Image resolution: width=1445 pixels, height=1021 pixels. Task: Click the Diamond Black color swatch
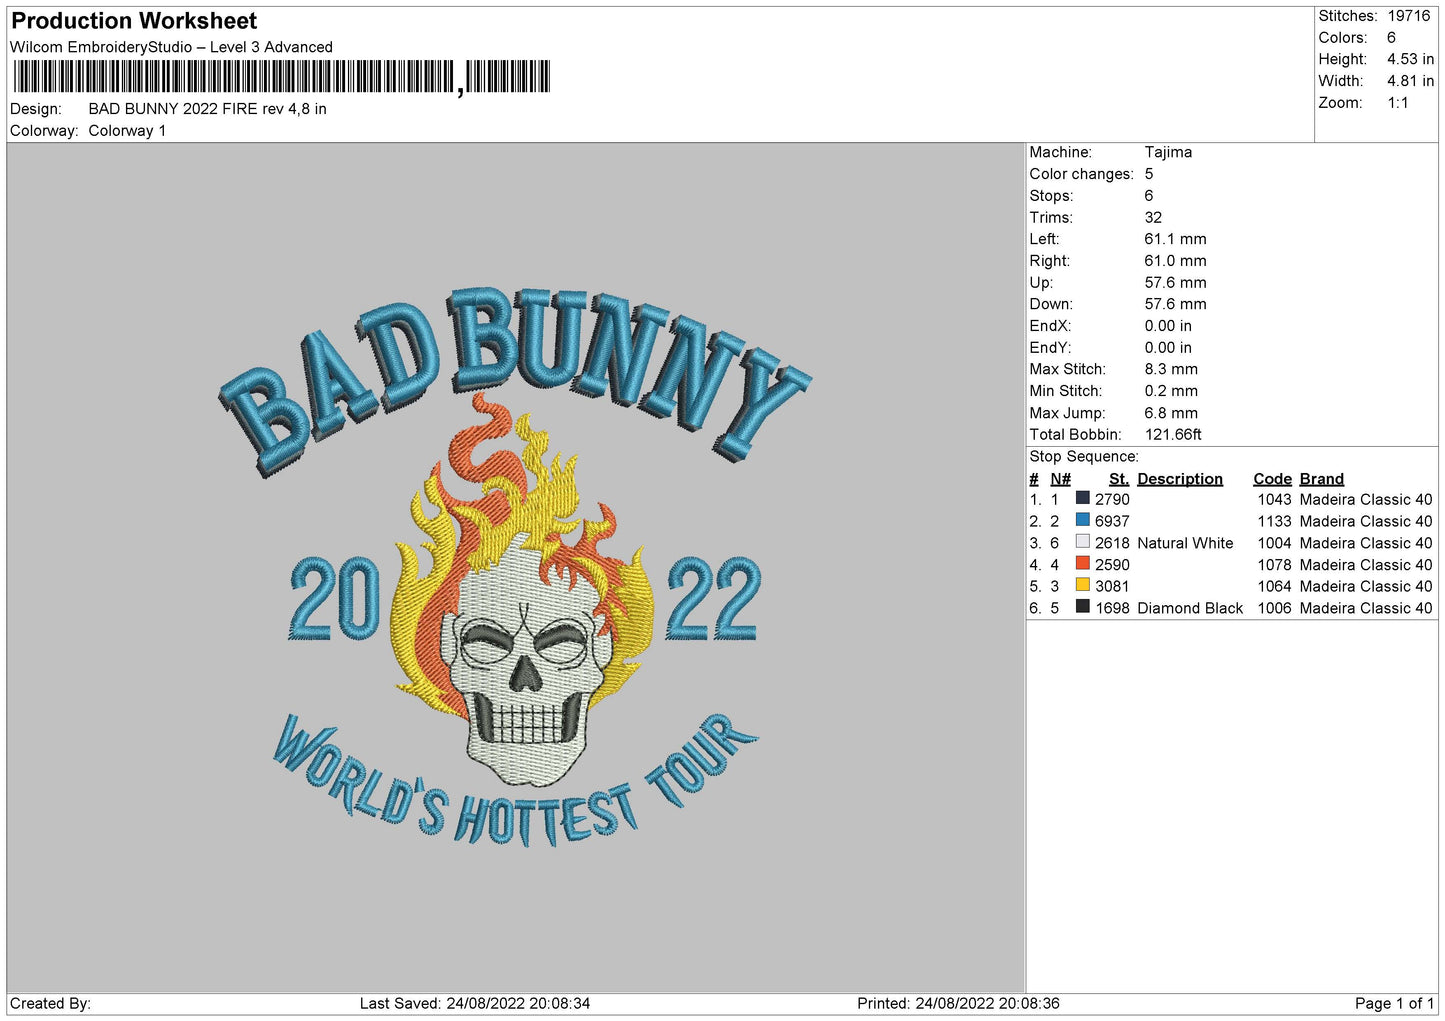[x=1082, y=607]
